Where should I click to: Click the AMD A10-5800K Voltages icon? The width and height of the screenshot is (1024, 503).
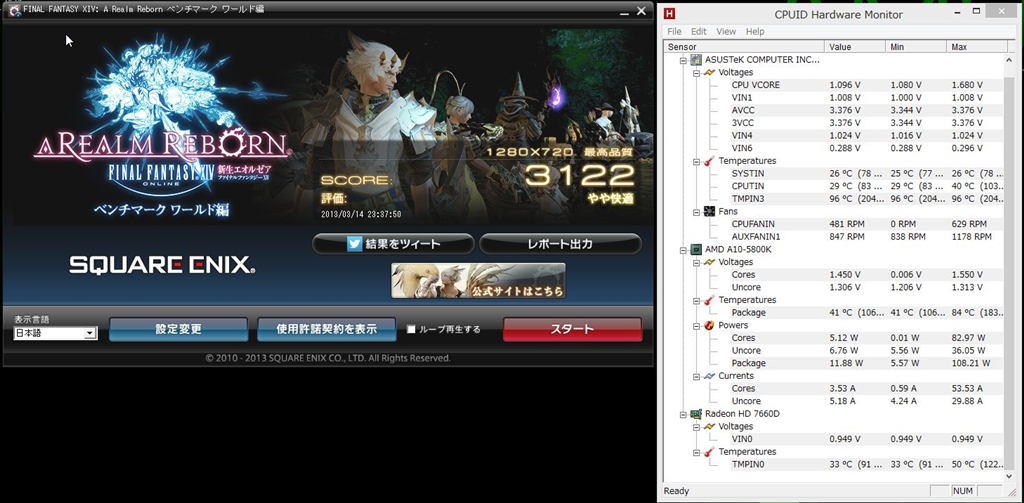pos(709,262)
